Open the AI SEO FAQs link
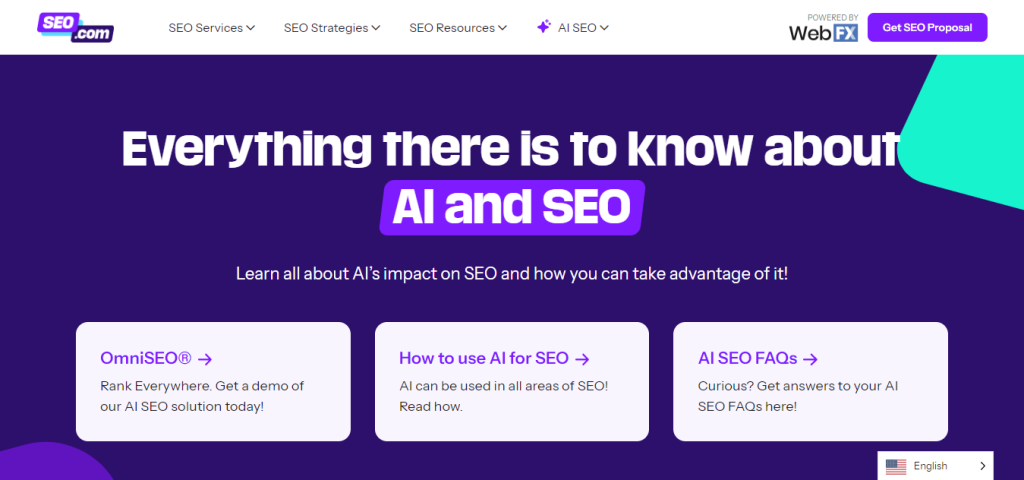The width and height of the screenshot is (1024, 480). click(748, 358)
